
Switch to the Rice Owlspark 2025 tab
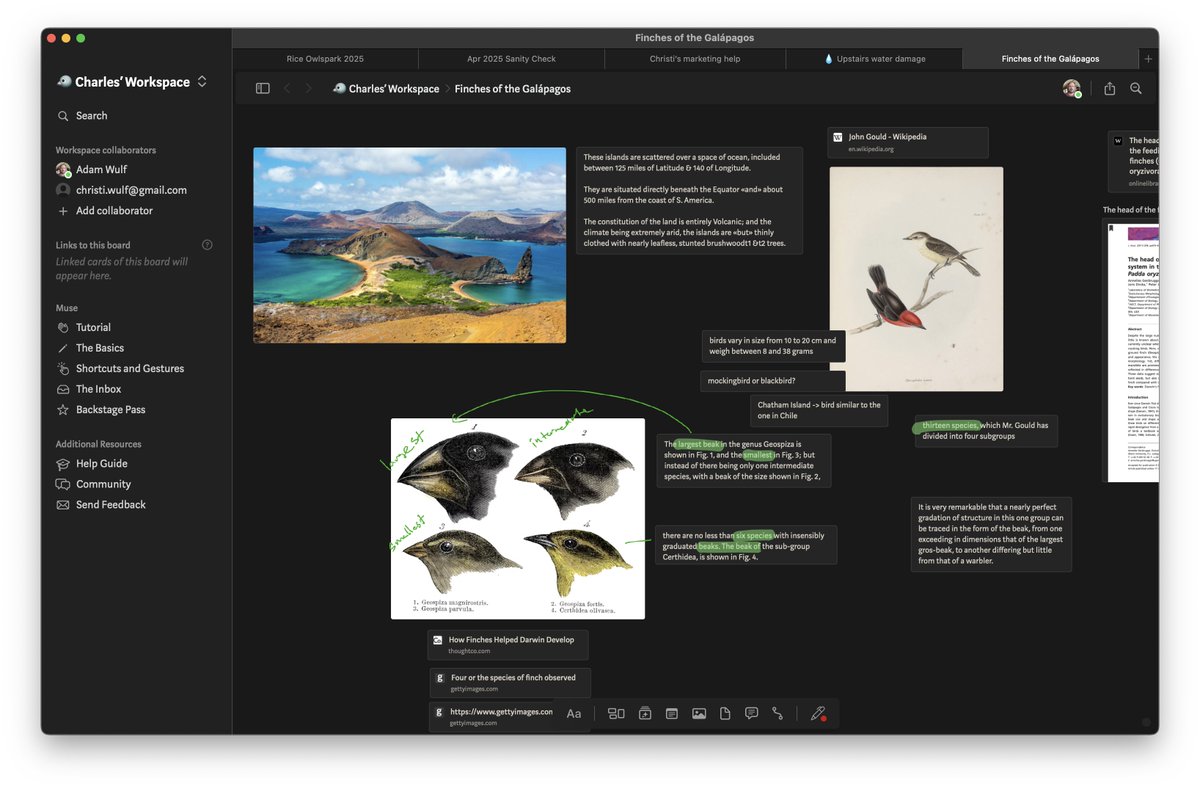pyautogui.click(x=325, y=59)
